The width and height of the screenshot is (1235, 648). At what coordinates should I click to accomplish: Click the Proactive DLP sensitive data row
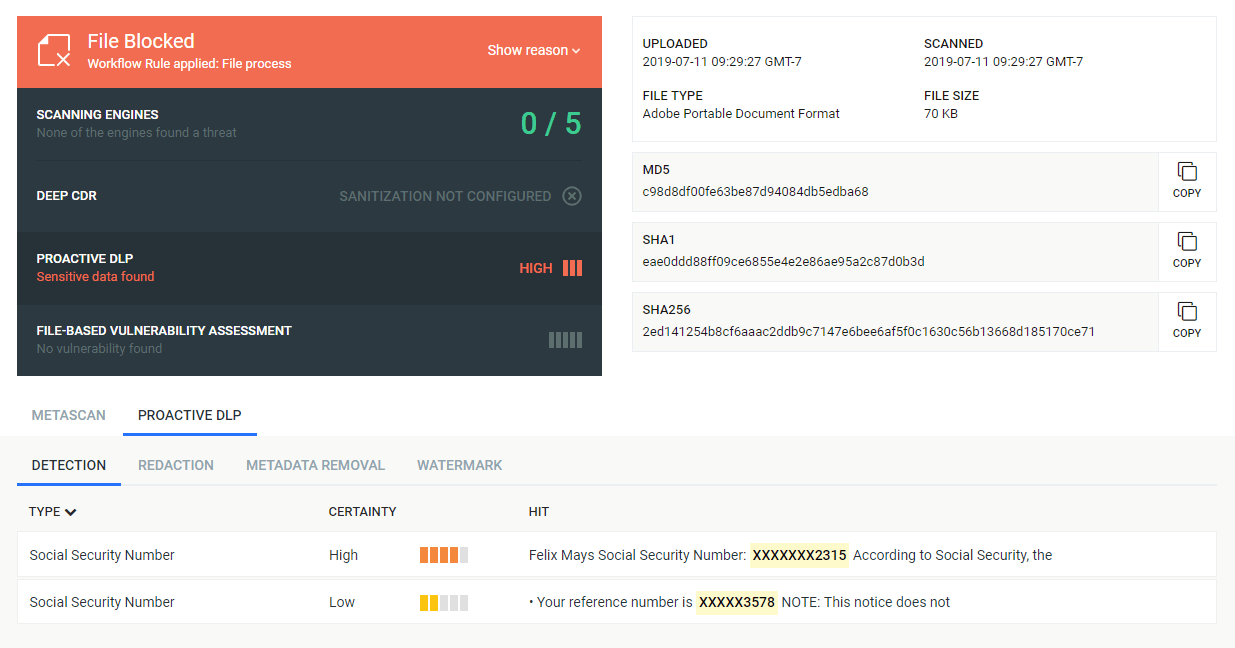pyautogui.click(x=309, y=268)
